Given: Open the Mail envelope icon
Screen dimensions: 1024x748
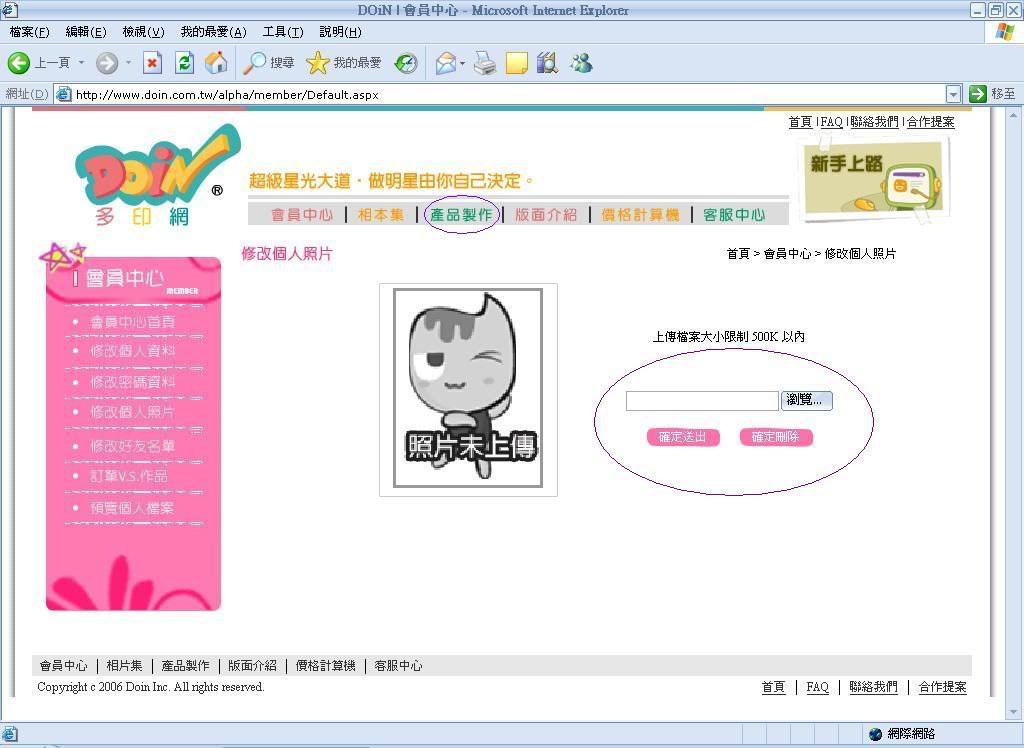Looking at the screenshot, I should (445, 63).
